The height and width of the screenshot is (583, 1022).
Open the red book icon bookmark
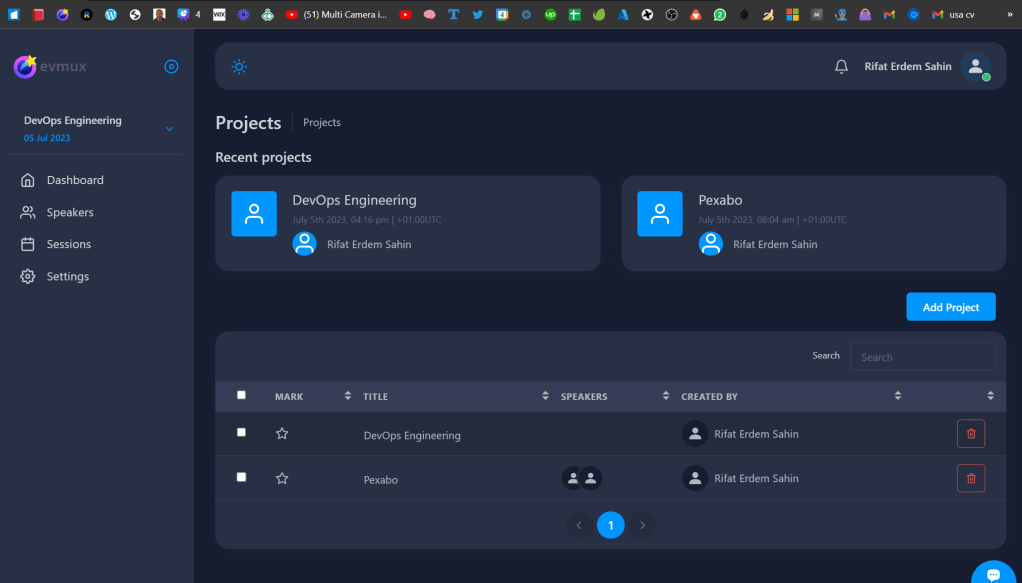tap(38, 14)
